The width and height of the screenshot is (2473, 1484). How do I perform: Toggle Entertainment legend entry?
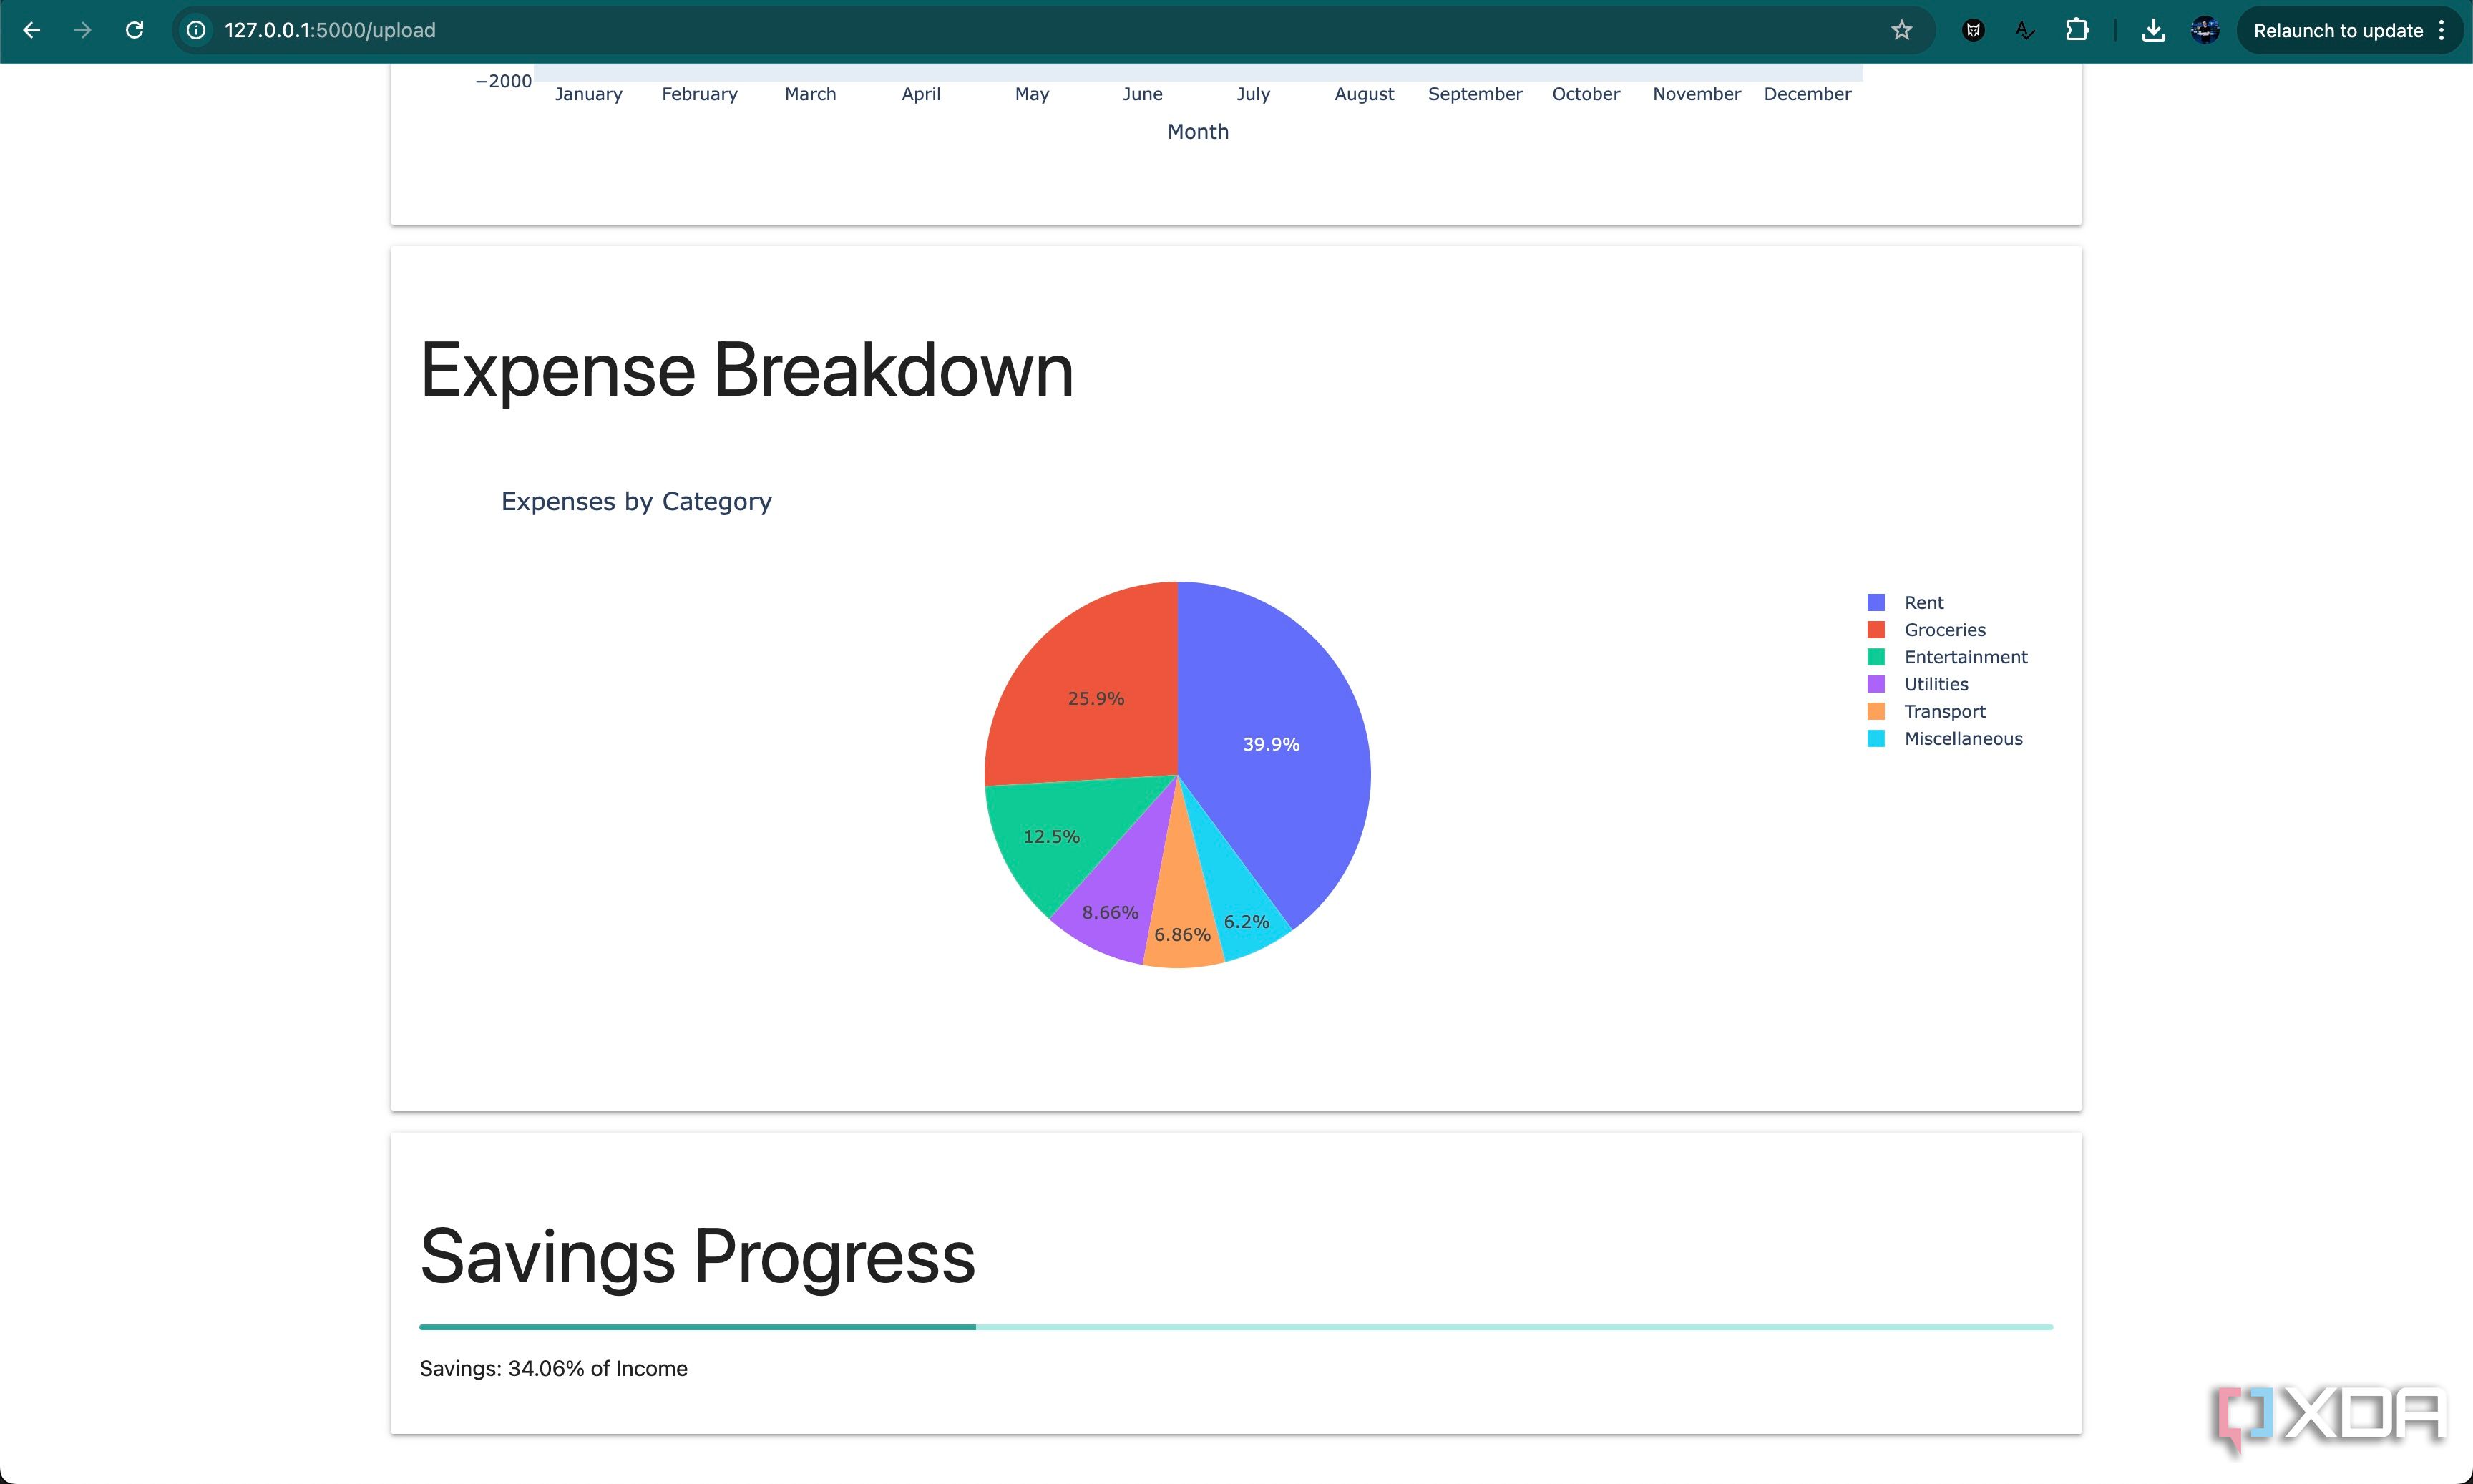(x=1964, y=657)
